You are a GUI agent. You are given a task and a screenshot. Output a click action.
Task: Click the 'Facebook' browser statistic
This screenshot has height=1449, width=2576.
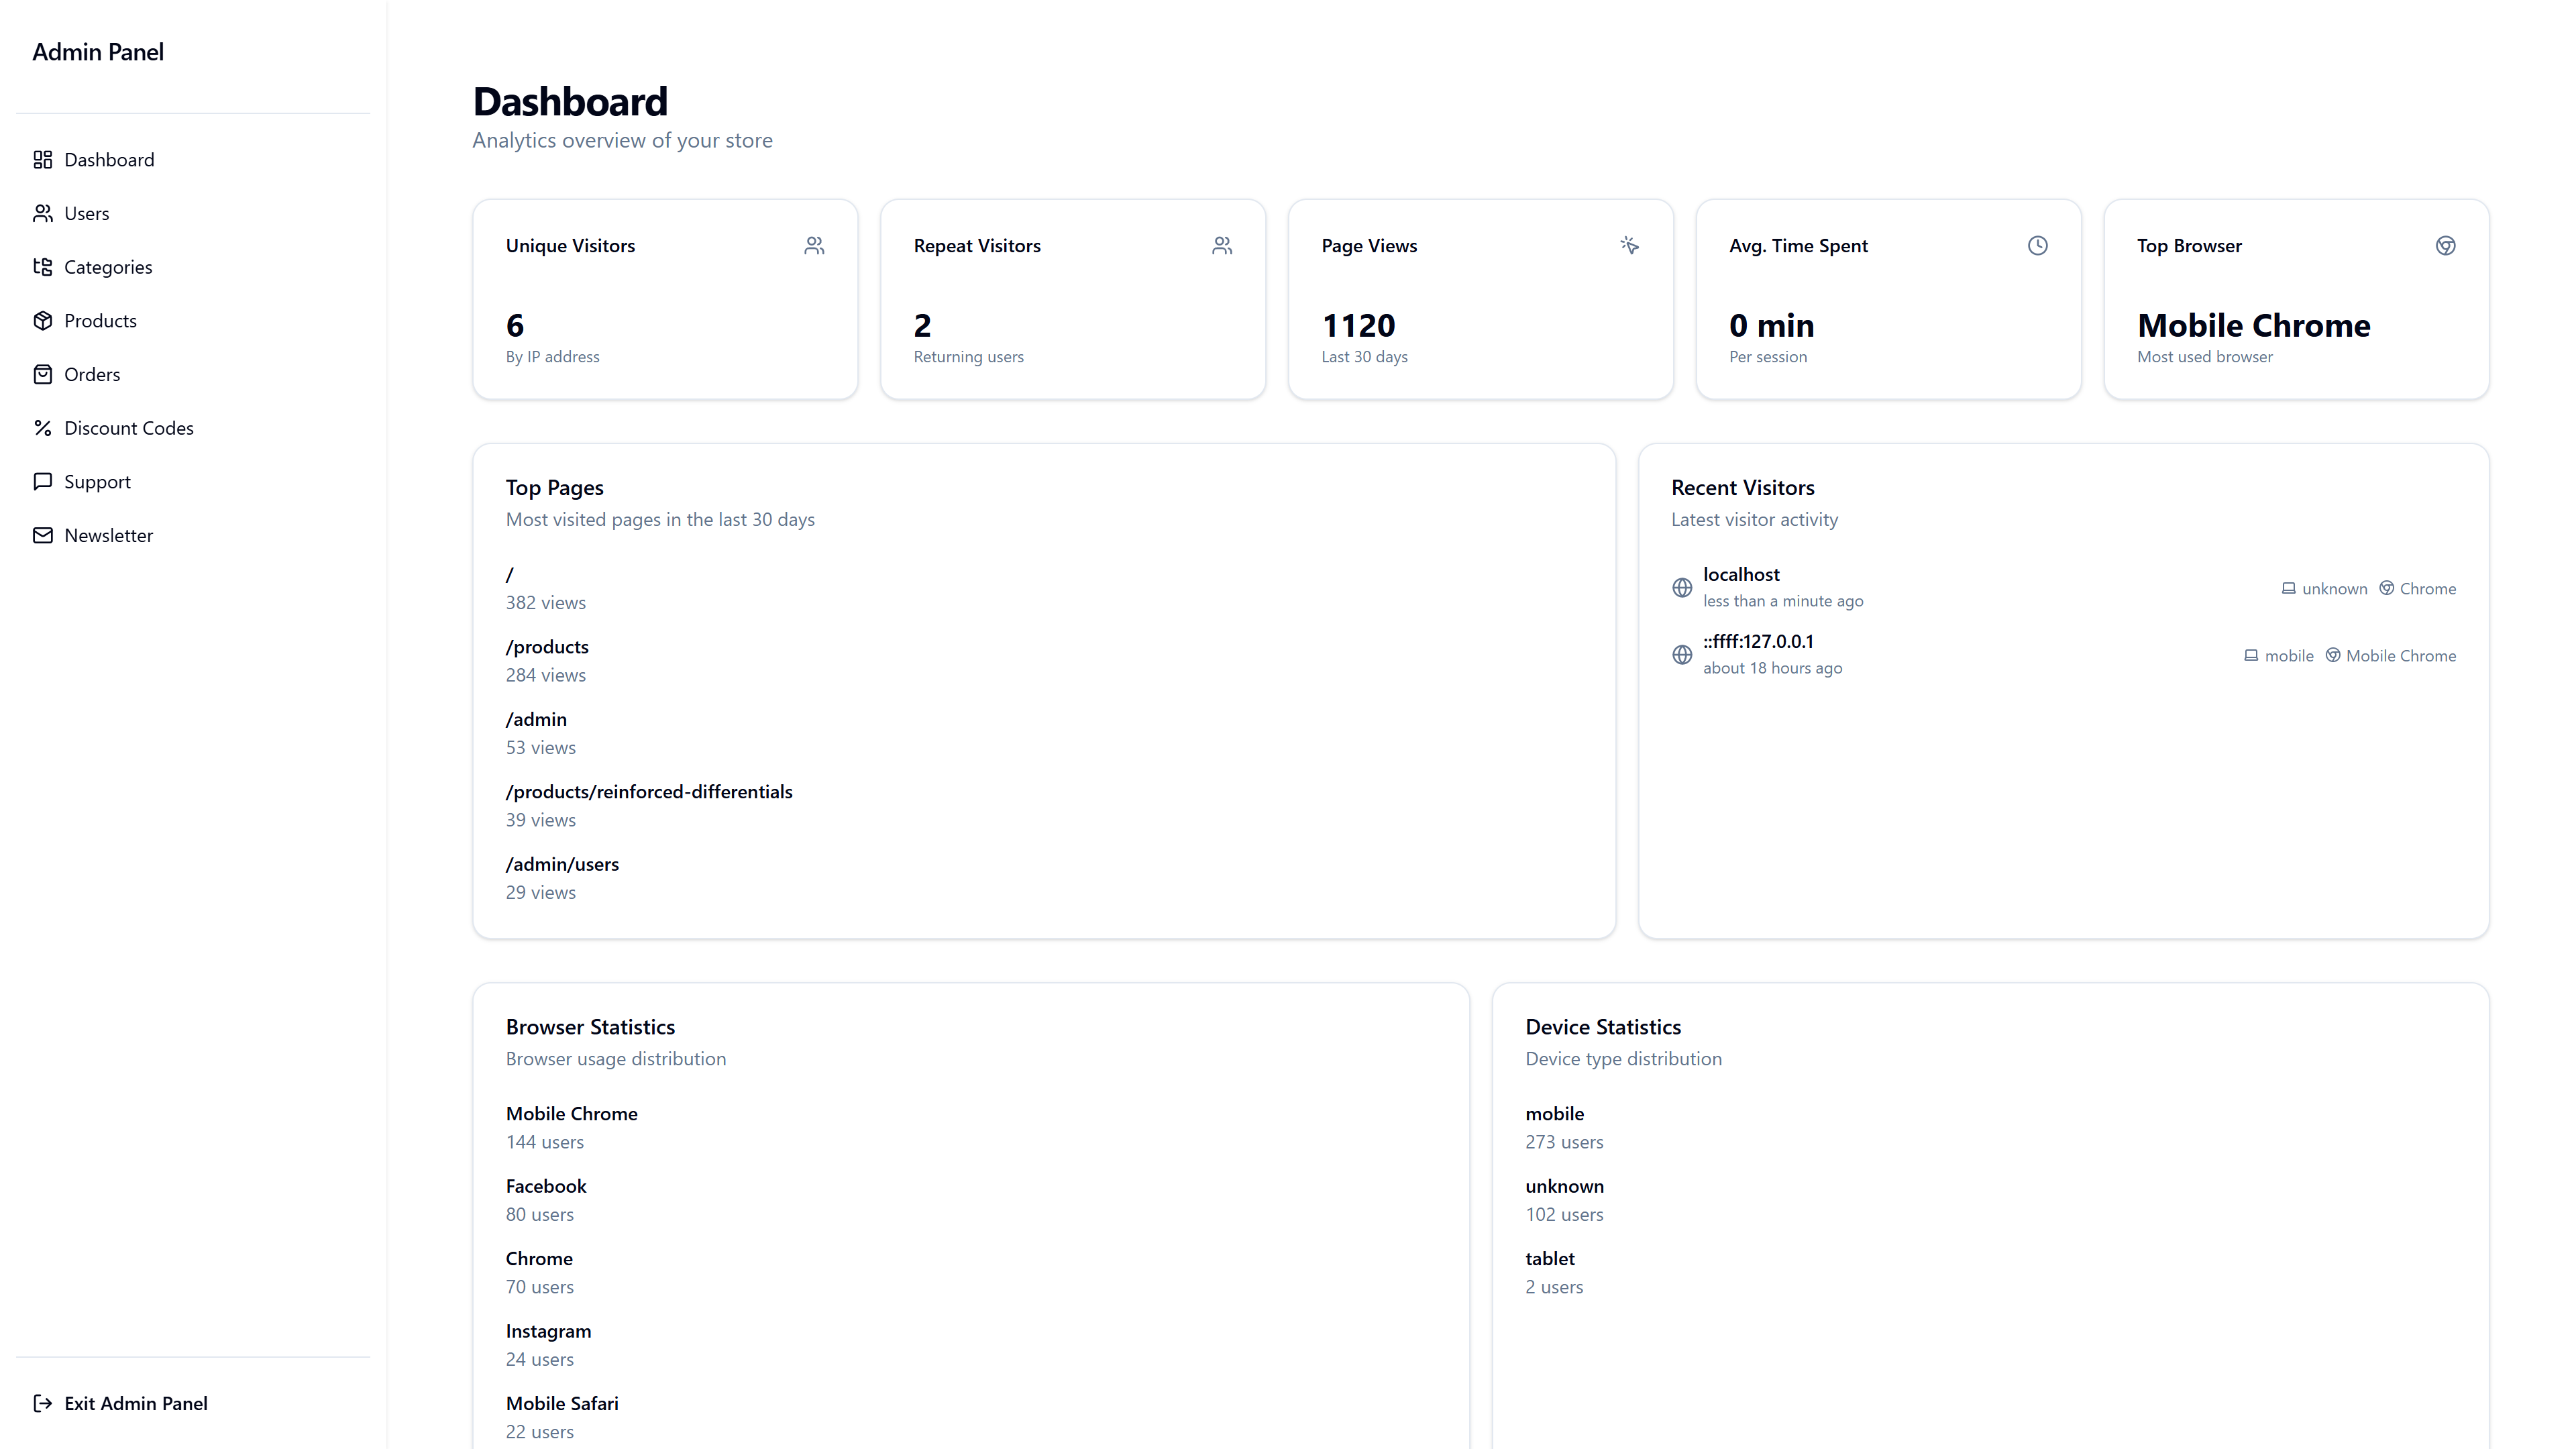click(x=546, y=1186)
